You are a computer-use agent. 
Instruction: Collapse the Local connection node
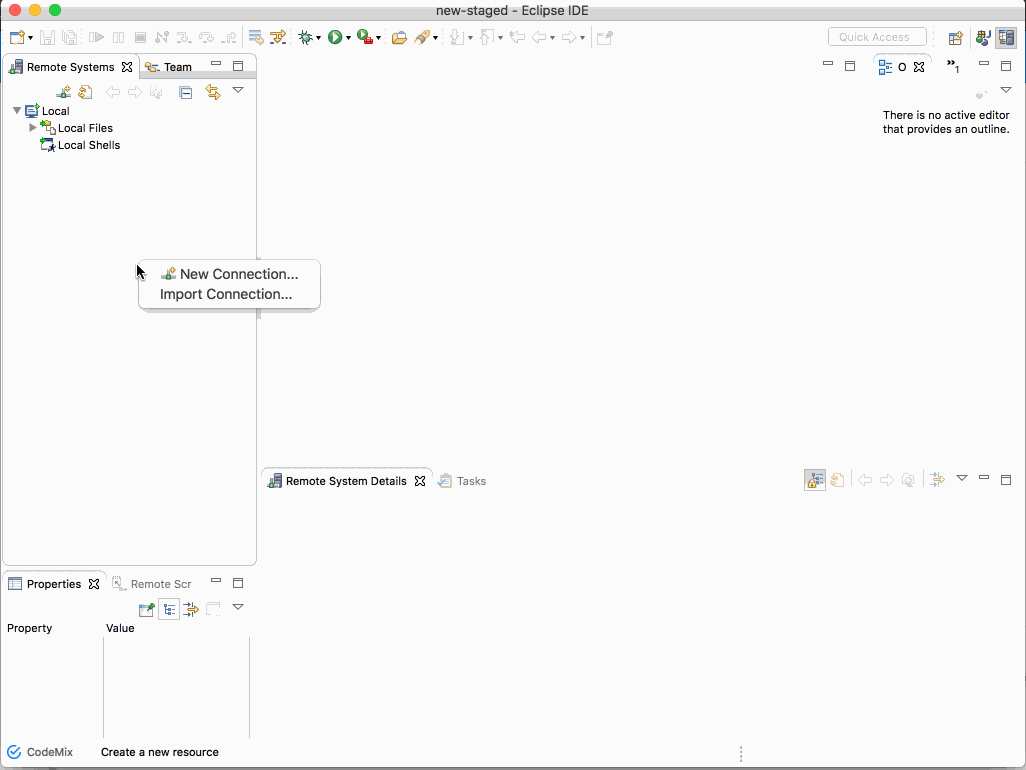coord(17,111)
